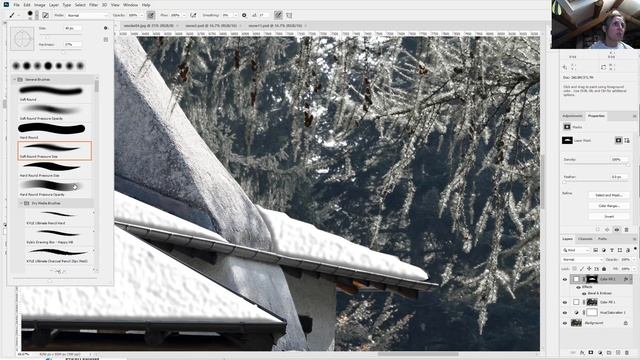640x360 pixels.
Task: Switch to the Channels tab
Action: click(x=585, y=239)
